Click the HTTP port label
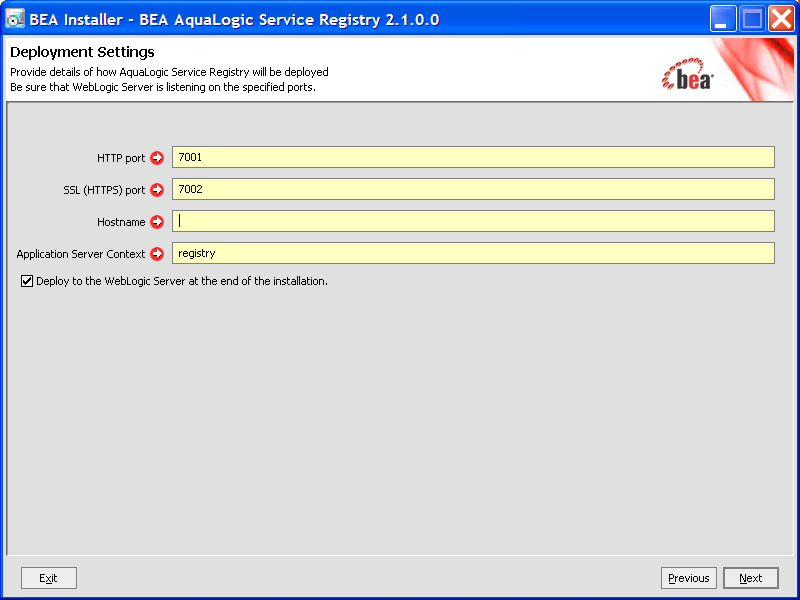800x600 pixels. click(x=121, y=158)
